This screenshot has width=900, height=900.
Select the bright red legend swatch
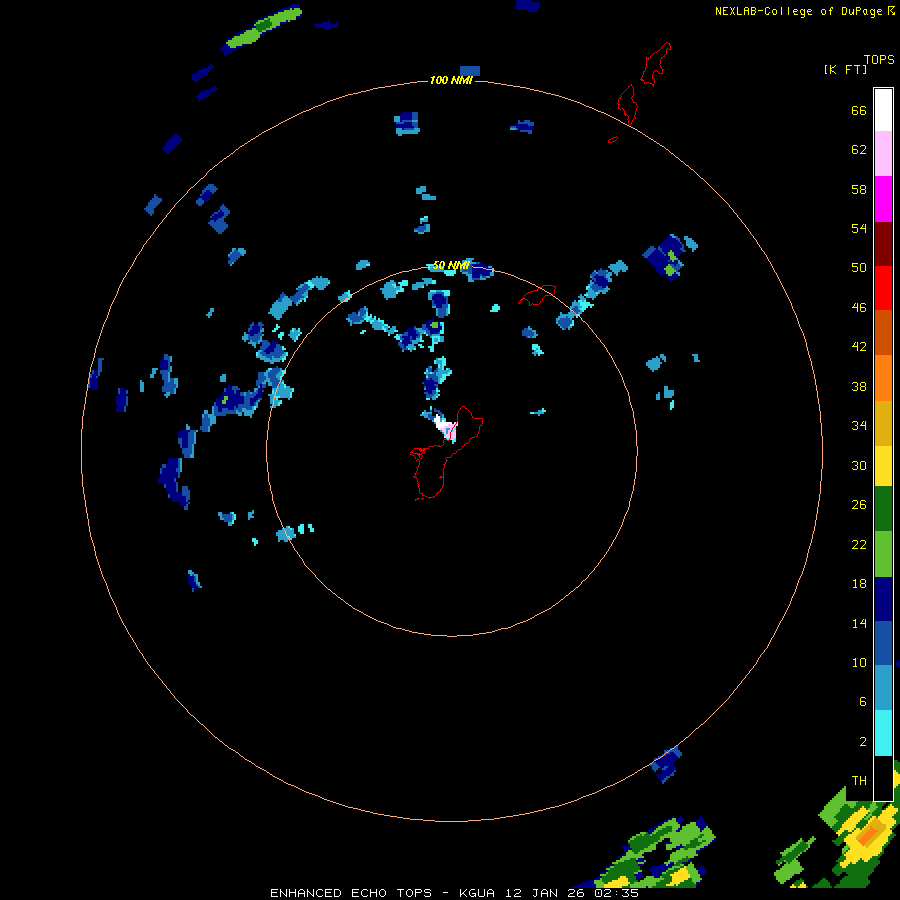pyautogui.click(x=883, y=288)
